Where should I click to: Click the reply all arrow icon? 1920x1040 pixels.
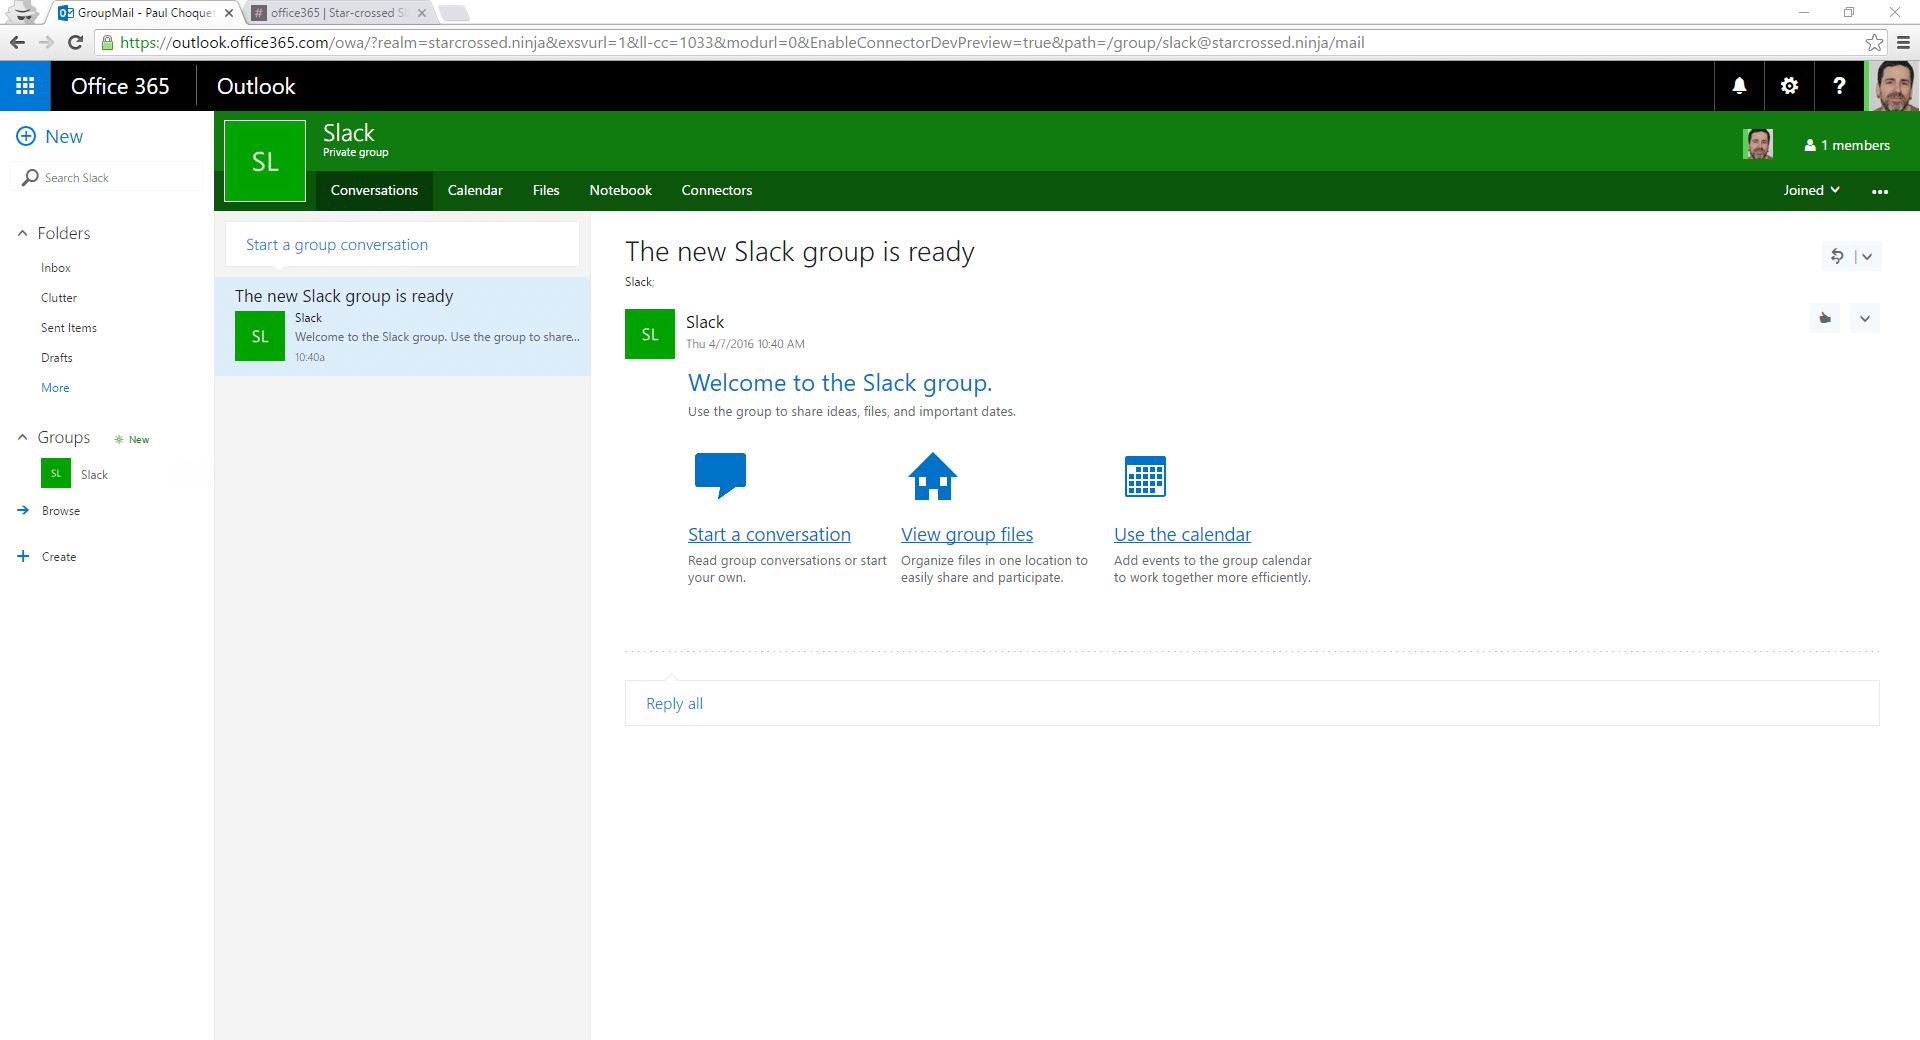pyautogui.click(x=1837, y=256)
